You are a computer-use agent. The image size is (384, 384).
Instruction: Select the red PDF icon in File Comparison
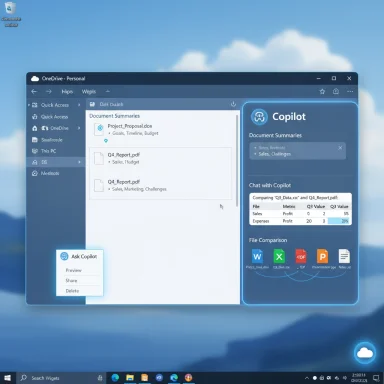coord(301,257)
